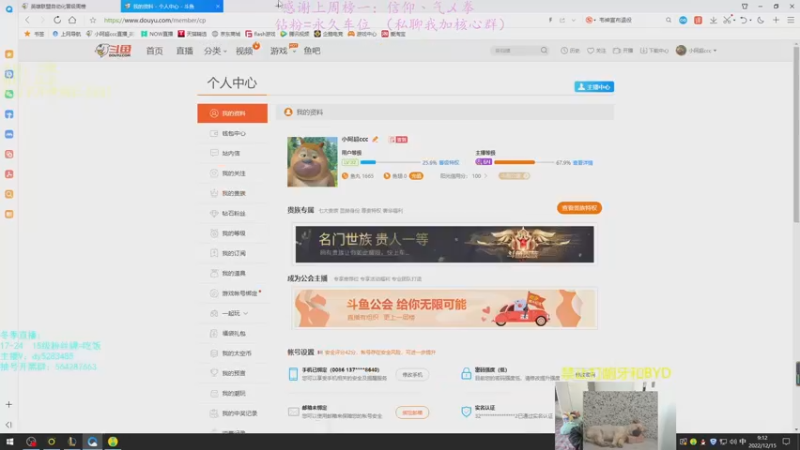Image resolution: width=800 pixels, height=450 pixels.
Task: Click the browser home icon
Action: (72, 20)
